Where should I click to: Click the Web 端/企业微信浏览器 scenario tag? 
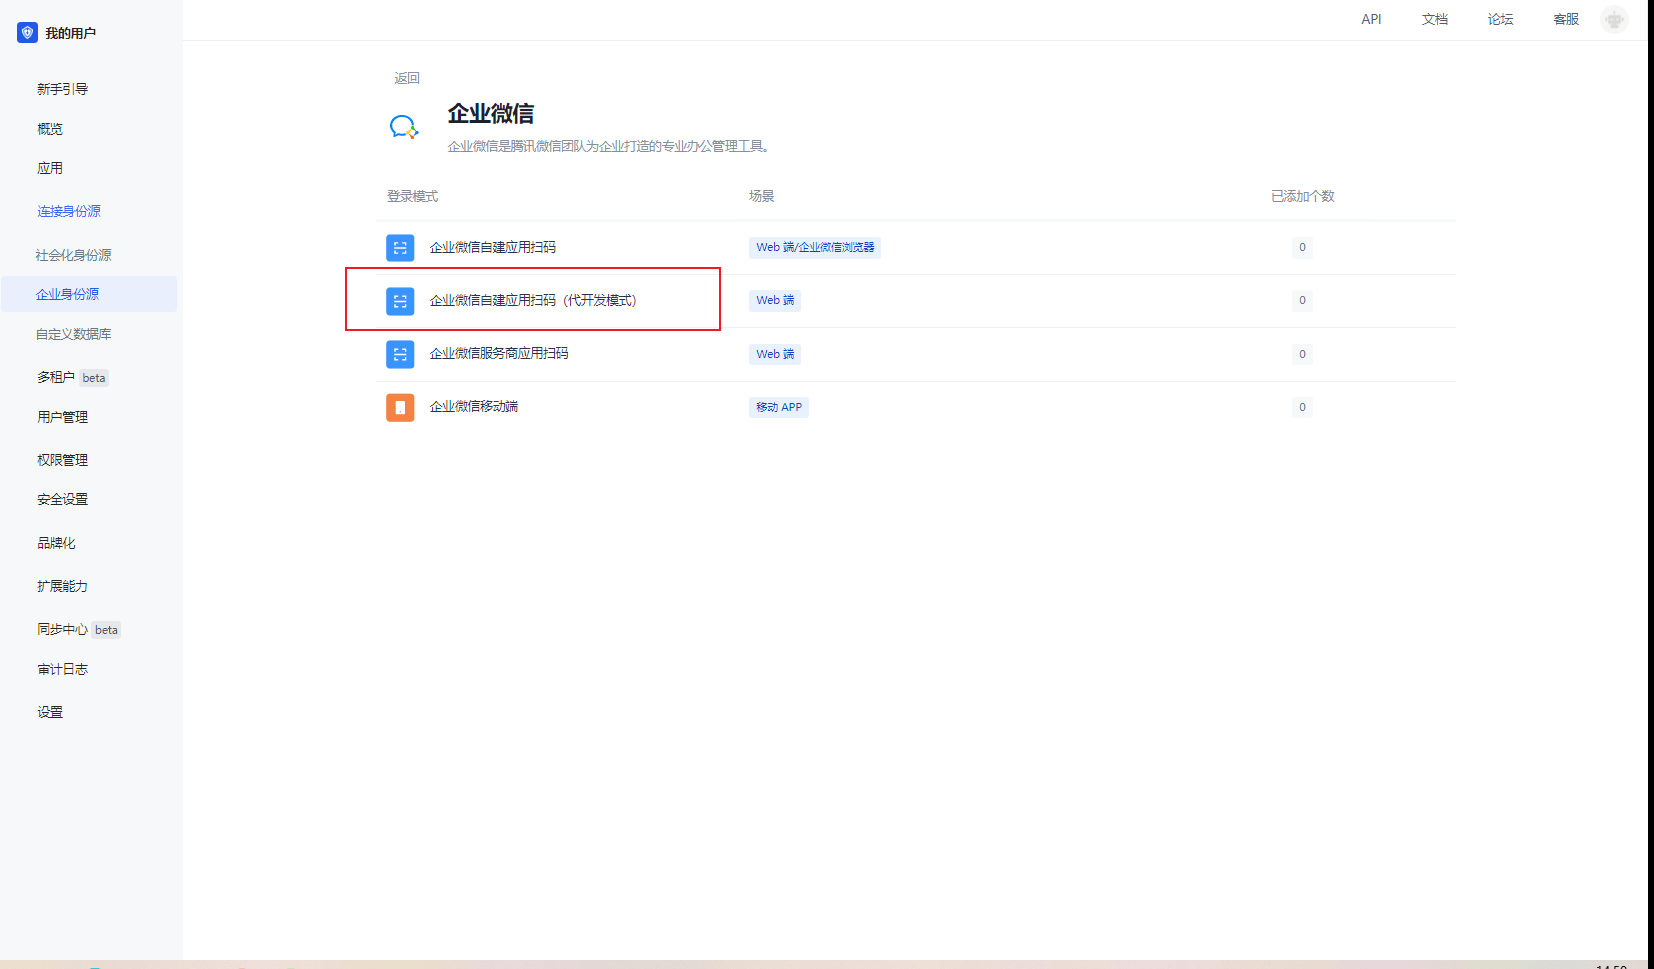(x=815, y=247)
